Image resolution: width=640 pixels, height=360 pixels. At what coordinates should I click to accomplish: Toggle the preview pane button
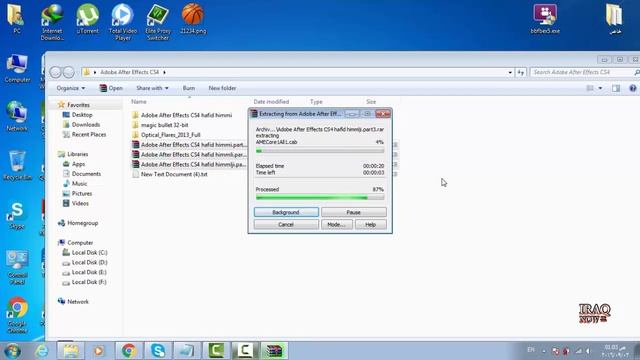(616, 88)
